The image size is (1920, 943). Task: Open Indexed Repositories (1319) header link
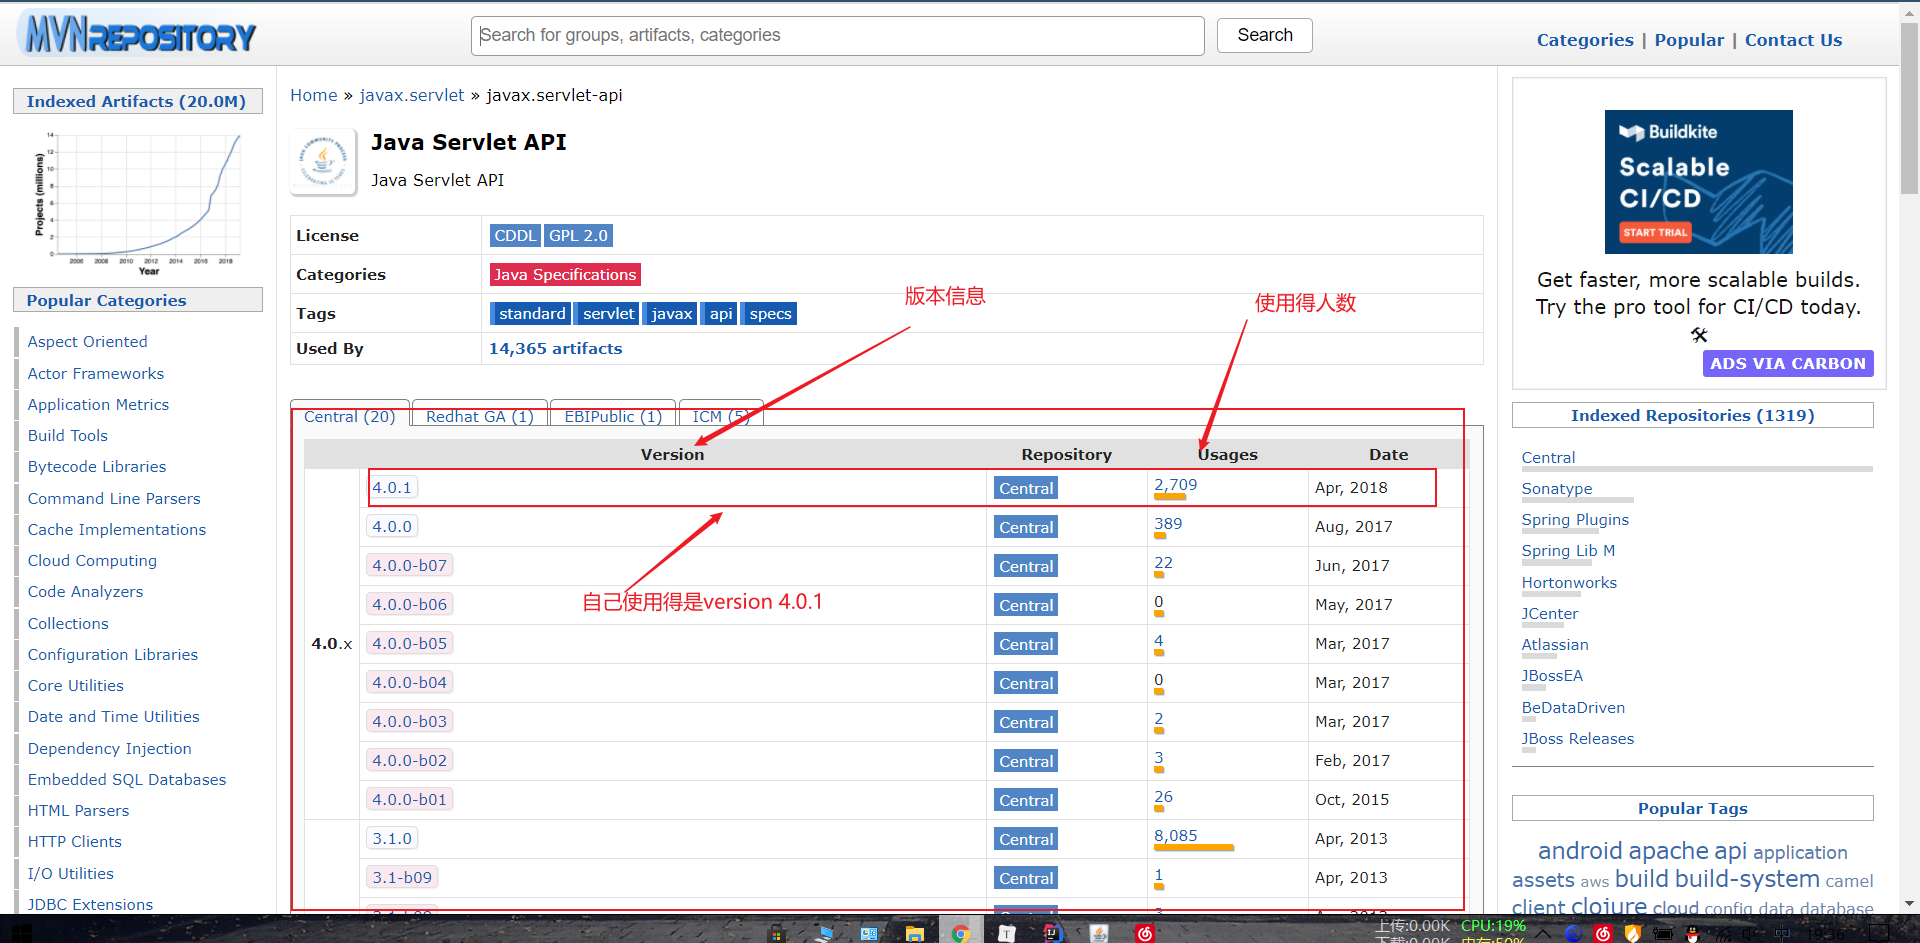coord(1692,415)
